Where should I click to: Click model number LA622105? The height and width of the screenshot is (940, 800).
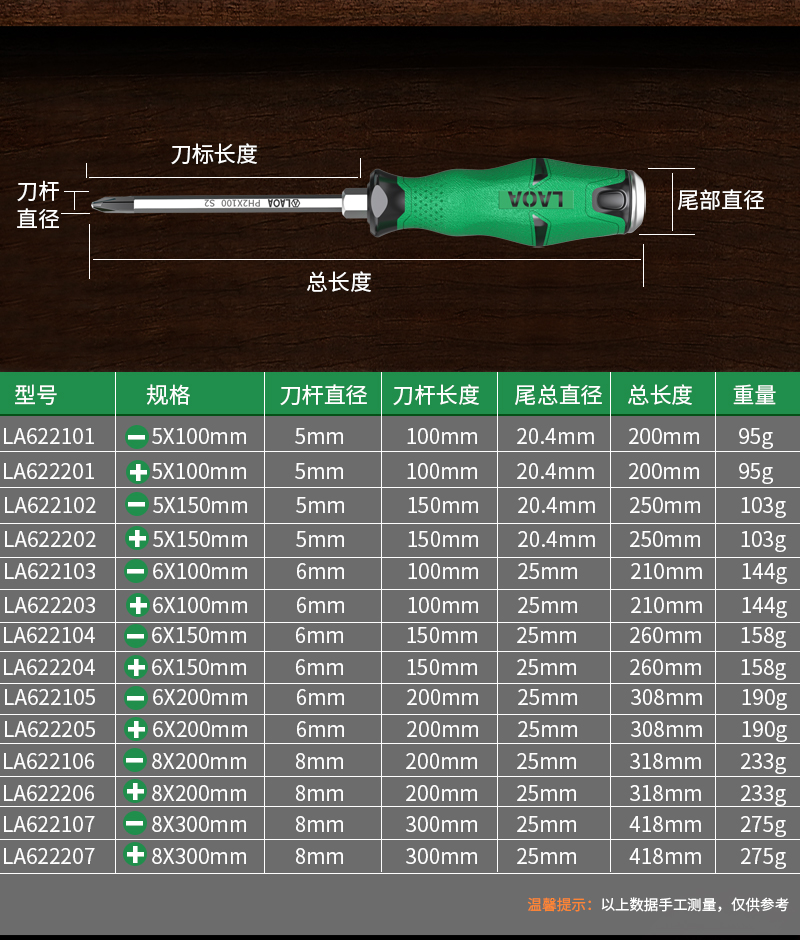[x=50, y=698]
